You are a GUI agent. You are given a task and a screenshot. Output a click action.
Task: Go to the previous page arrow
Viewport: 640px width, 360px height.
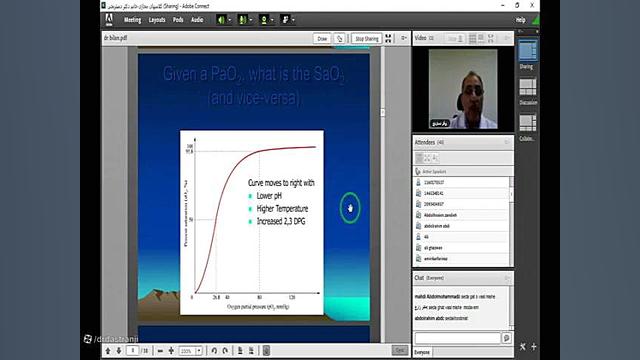point(108,351)
